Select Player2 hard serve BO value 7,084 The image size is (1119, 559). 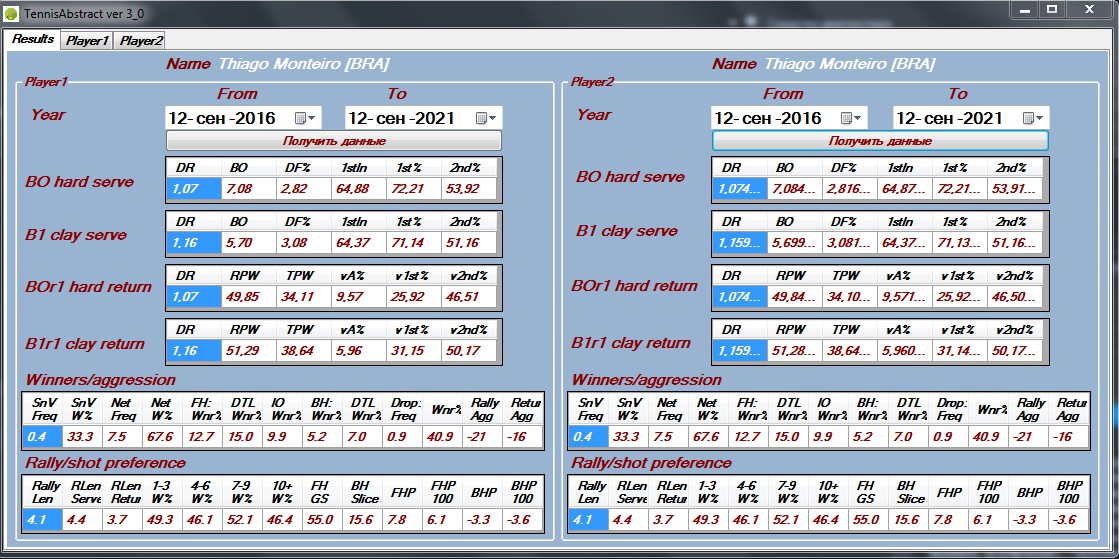click(794, 189)
